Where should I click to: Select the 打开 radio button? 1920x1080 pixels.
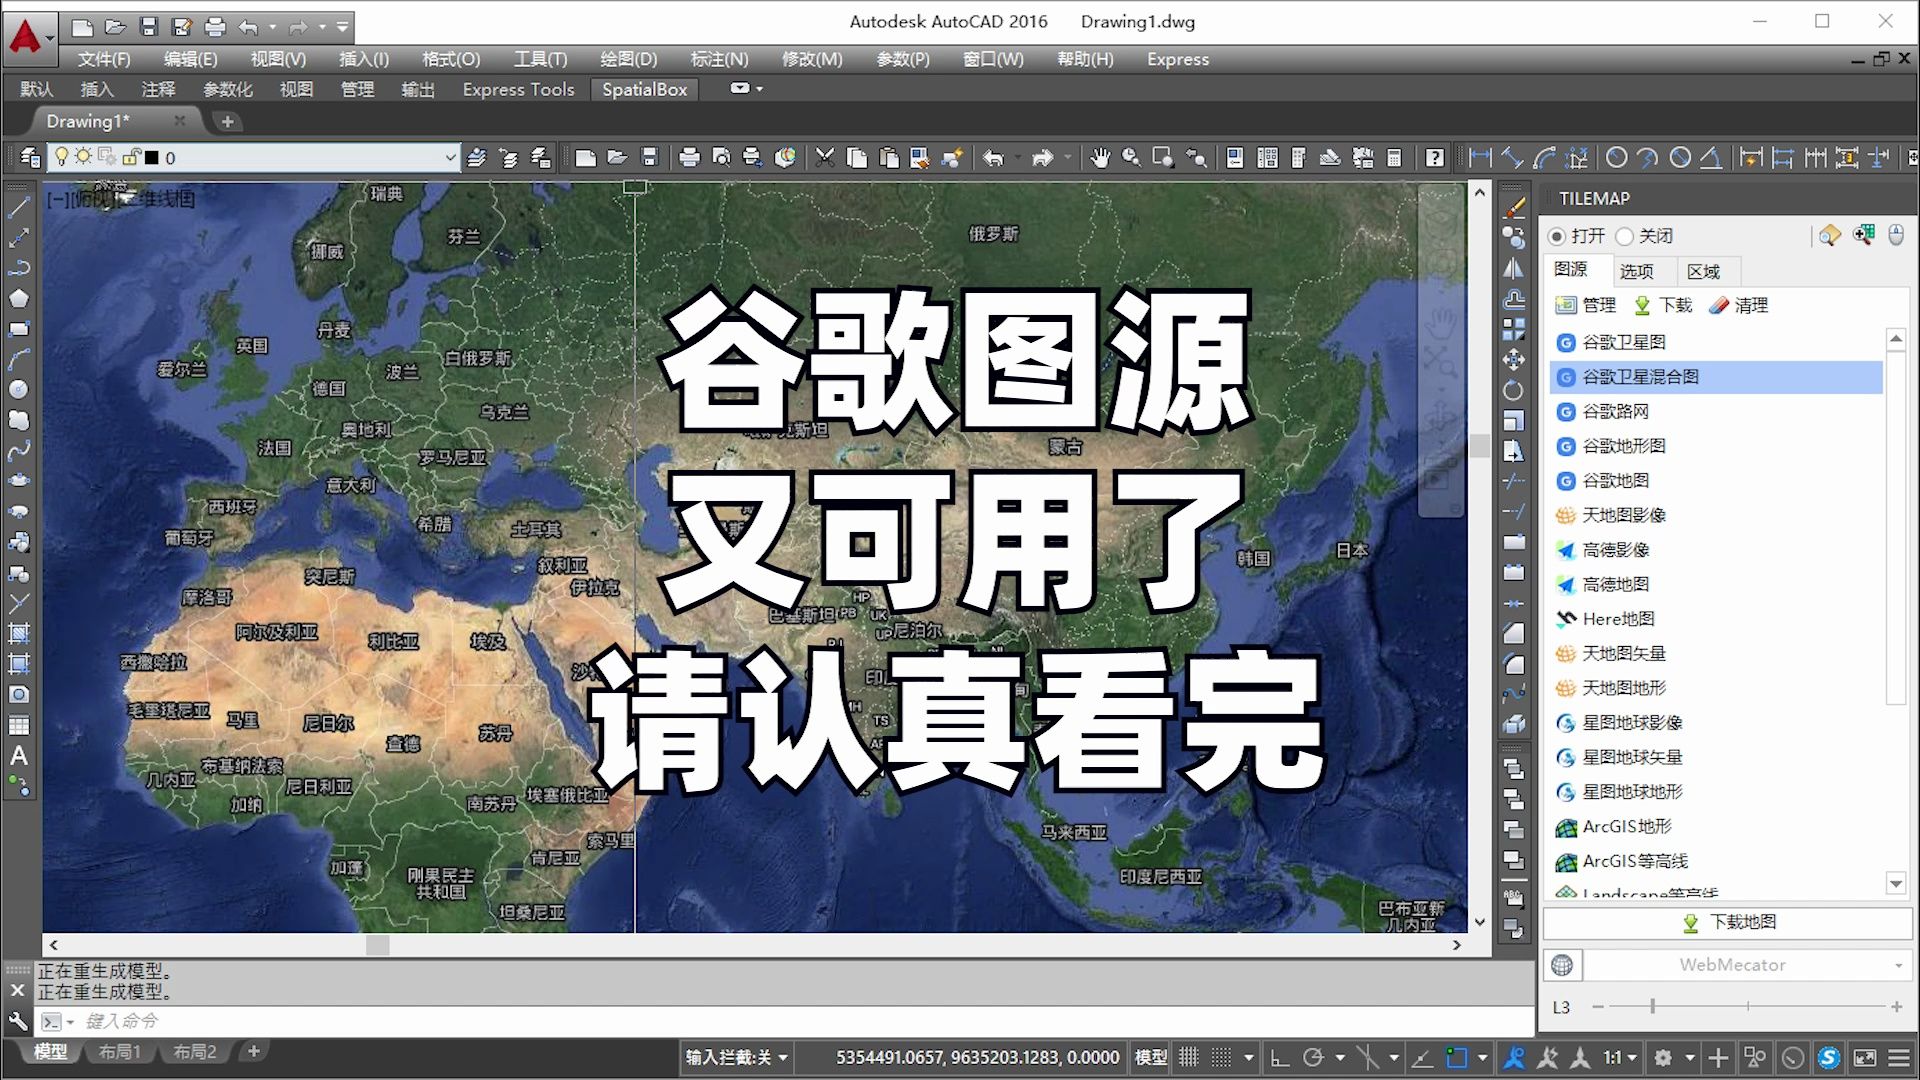pos(1556,236)
